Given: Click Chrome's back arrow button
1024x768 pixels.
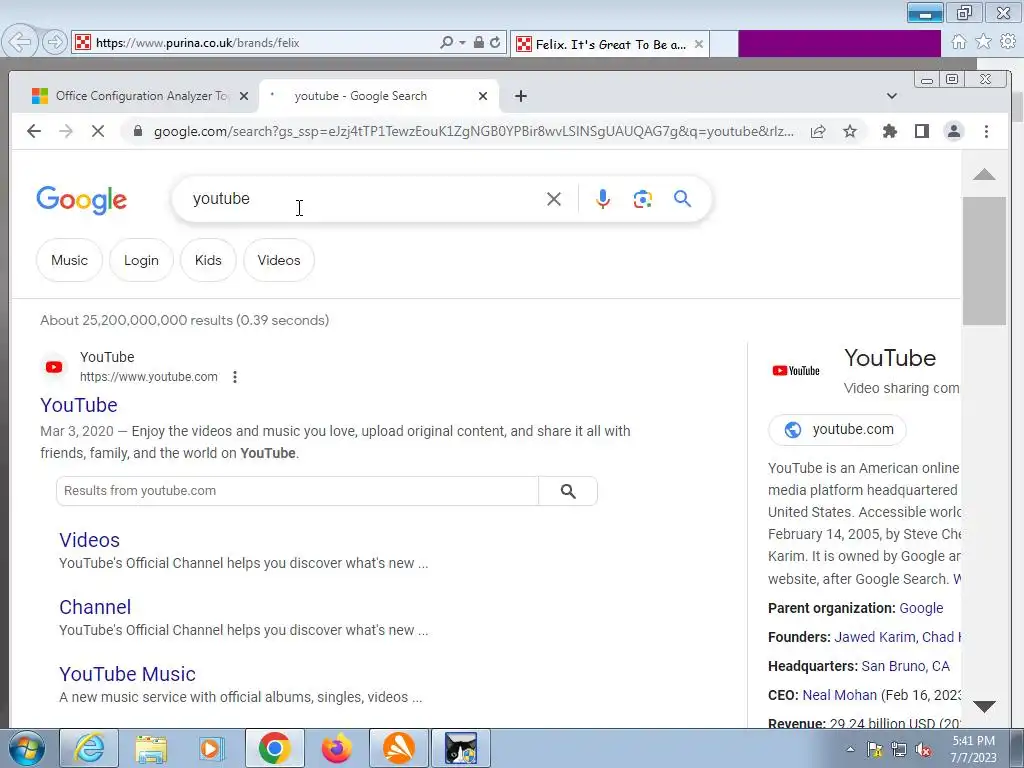Looking at the screenshot, I should 34,131.
